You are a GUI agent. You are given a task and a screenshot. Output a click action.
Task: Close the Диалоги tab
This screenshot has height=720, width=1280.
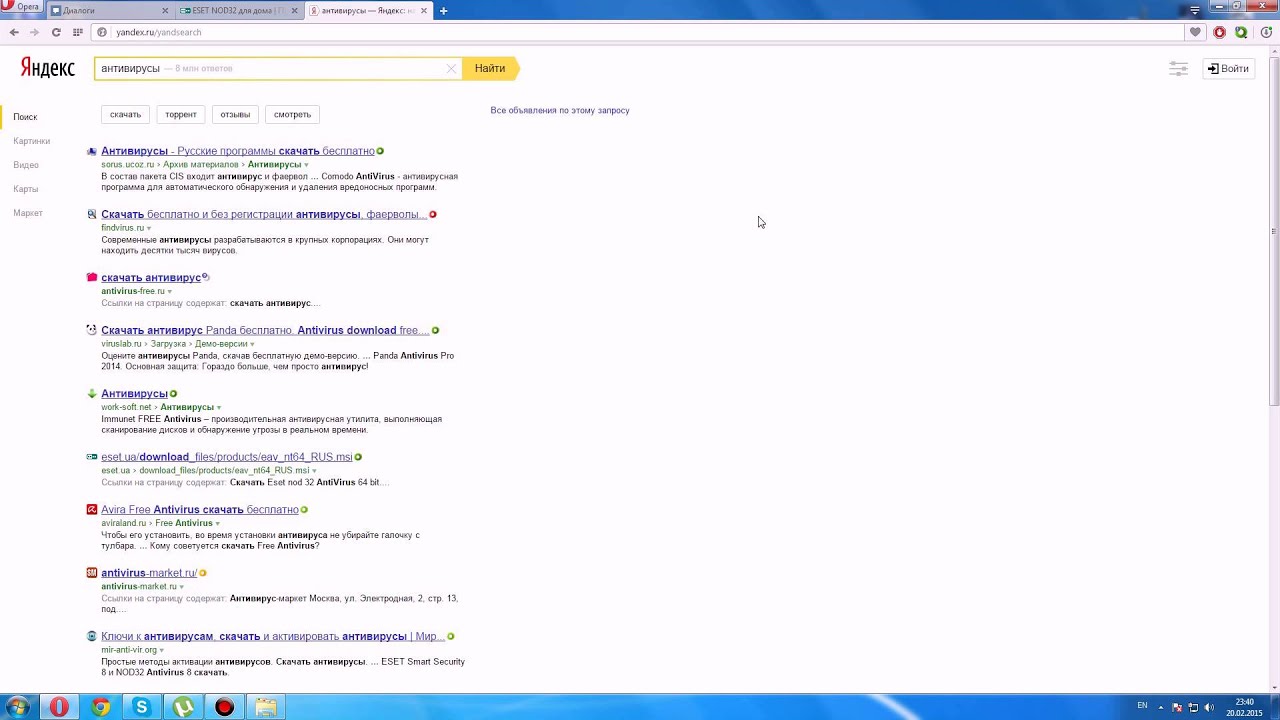[164, 11]
